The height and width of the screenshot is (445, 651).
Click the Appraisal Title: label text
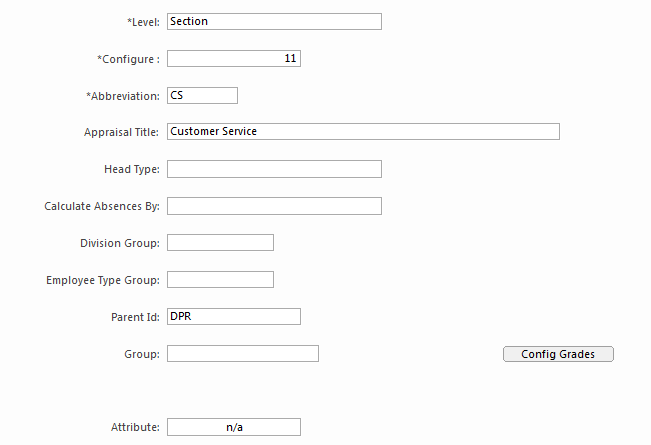(122, 132)
